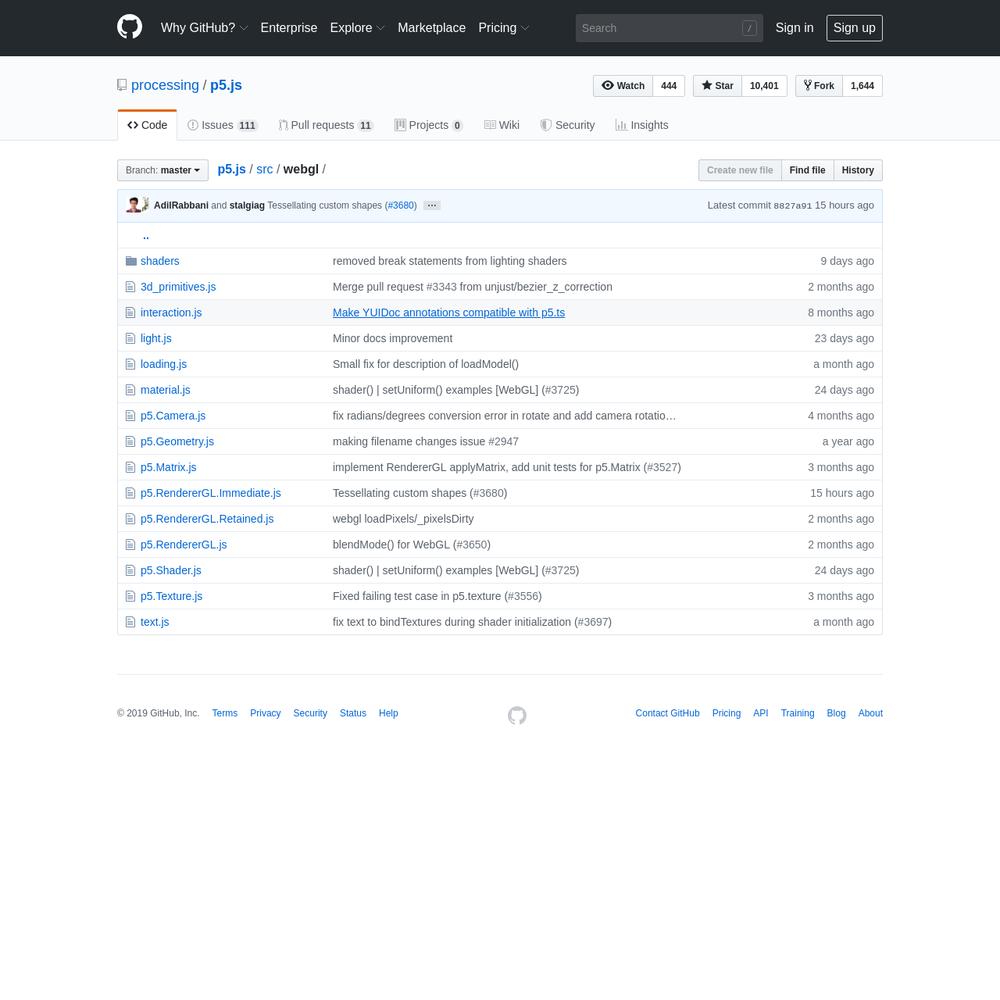Click the repository icon beside processing
Viewport: 1000px width, 1000px height.
click(122, 85)
